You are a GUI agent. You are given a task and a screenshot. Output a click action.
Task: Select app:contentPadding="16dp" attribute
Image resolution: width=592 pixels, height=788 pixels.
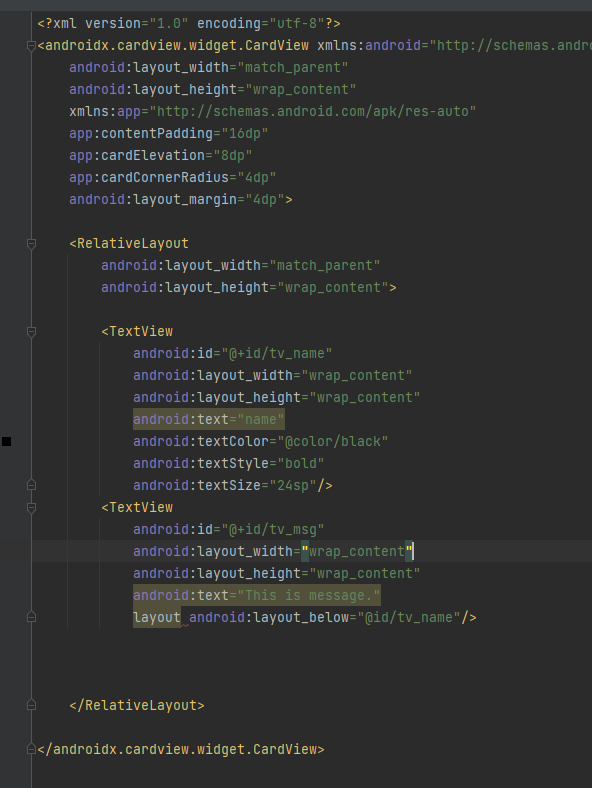pos(168,134)
